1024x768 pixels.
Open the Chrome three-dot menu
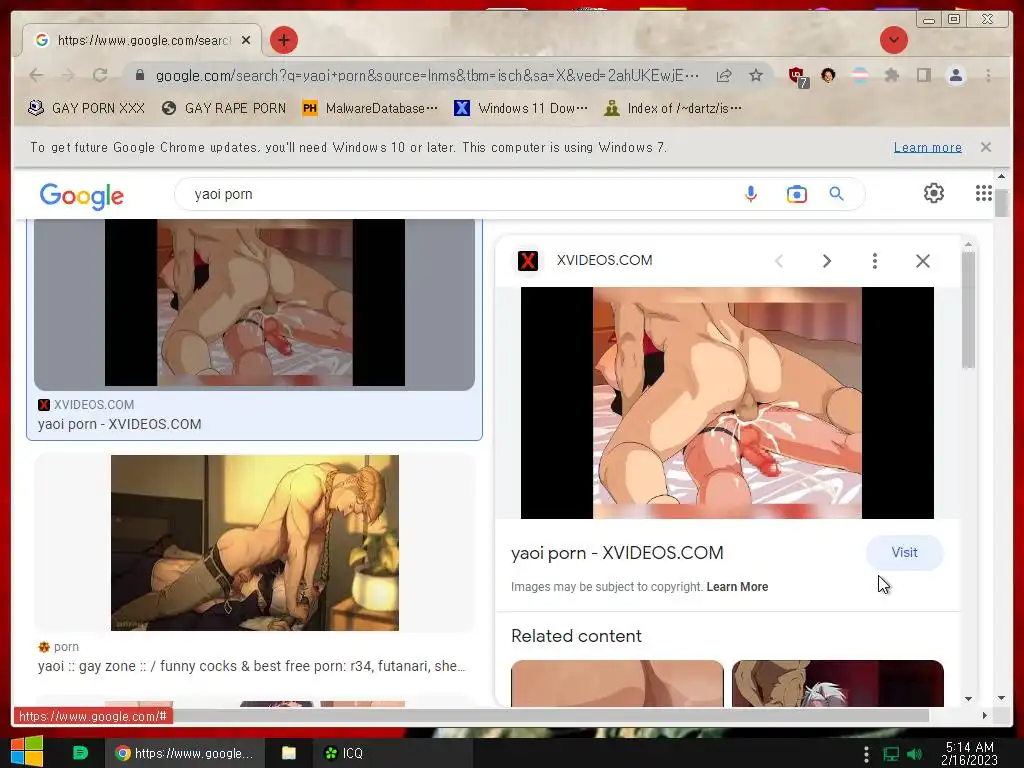coord(988,76)
